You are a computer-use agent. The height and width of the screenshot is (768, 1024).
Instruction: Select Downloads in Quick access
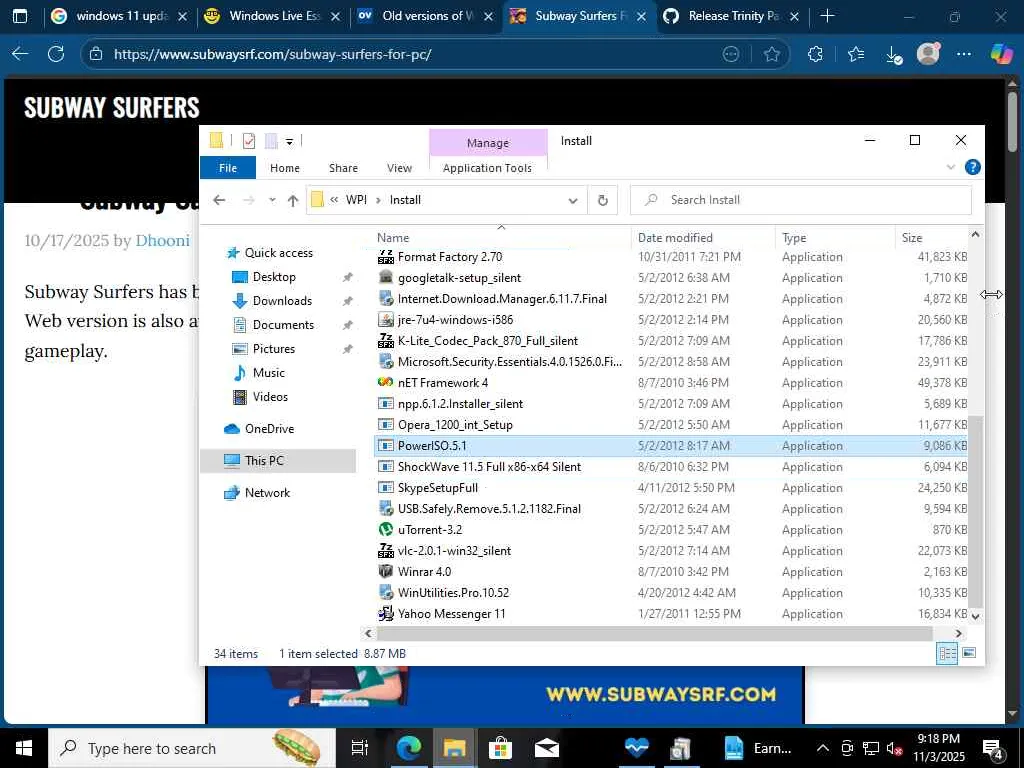pyautogui.click(x=282, y=300)
